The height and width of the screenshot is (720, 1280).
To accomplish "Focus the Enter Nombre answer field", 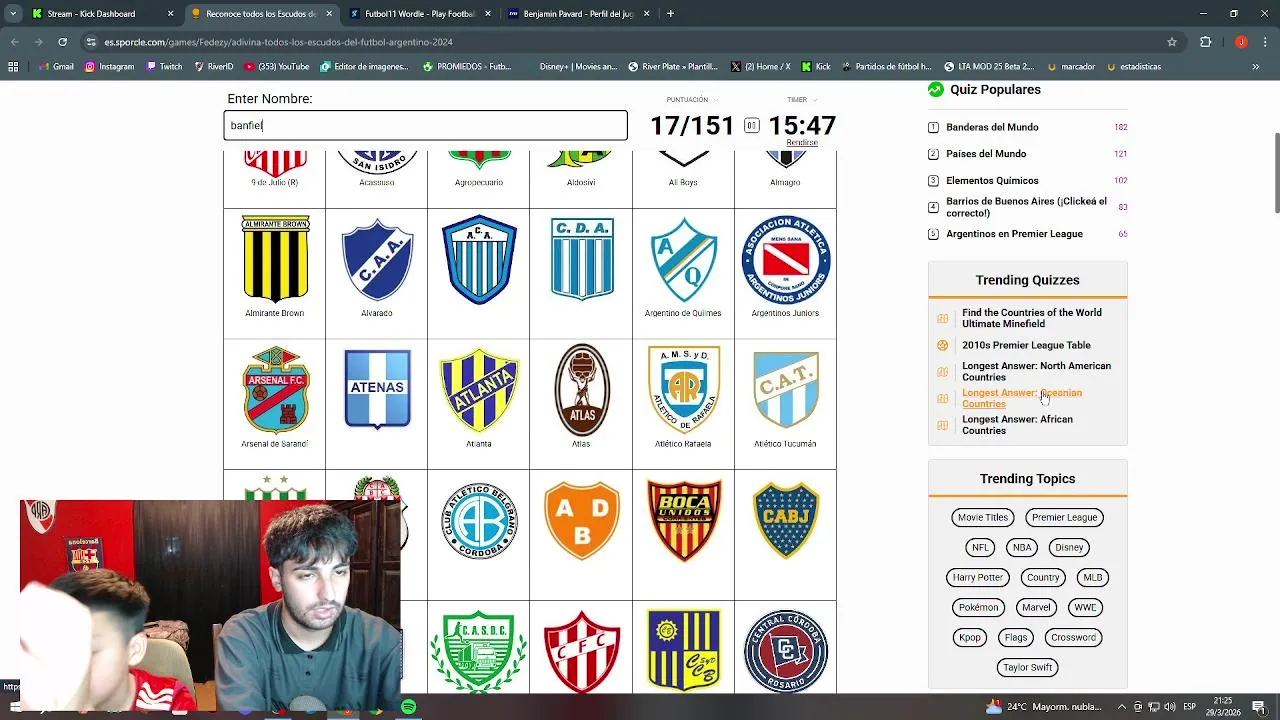I will (426, 125).
